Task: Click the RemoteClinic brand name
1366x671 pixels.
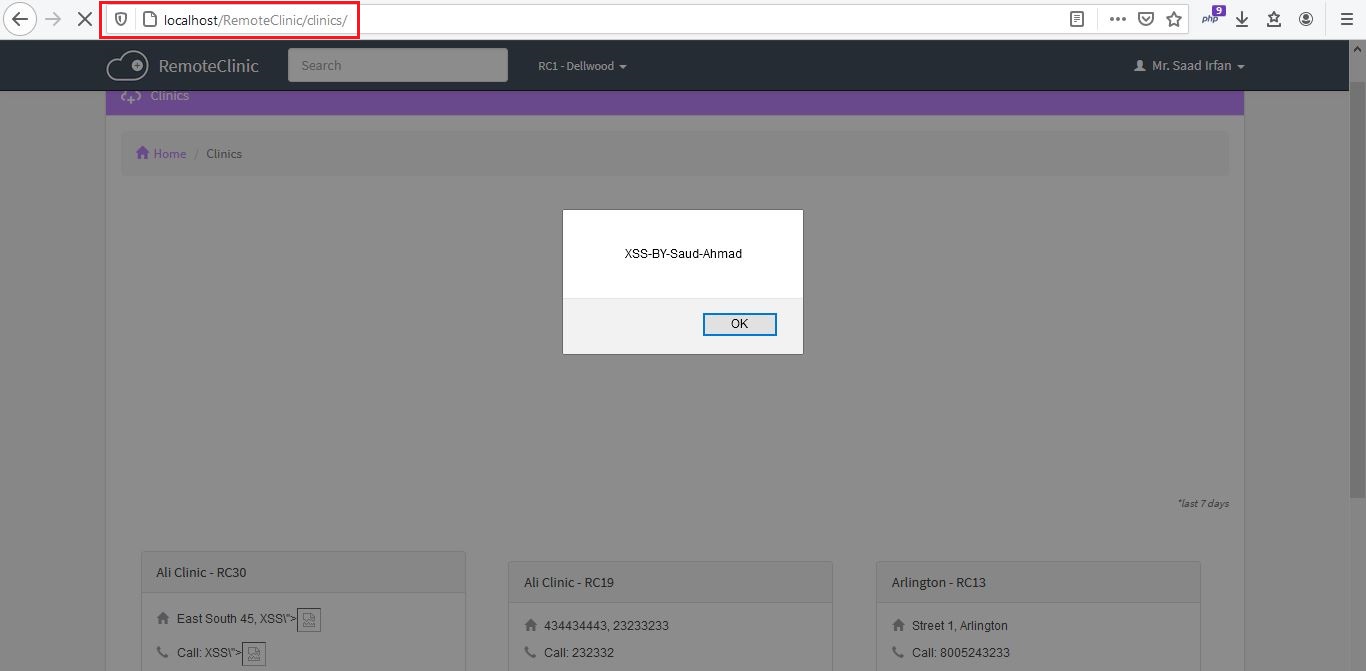Action: click(x=208, y=66)
